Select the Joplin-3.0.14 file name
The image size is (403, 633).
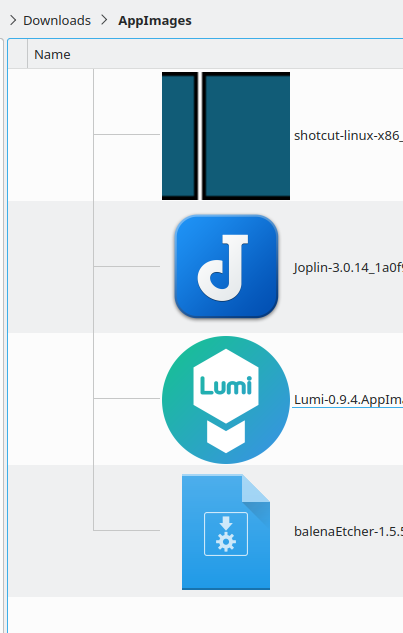[x=348, y=267]
